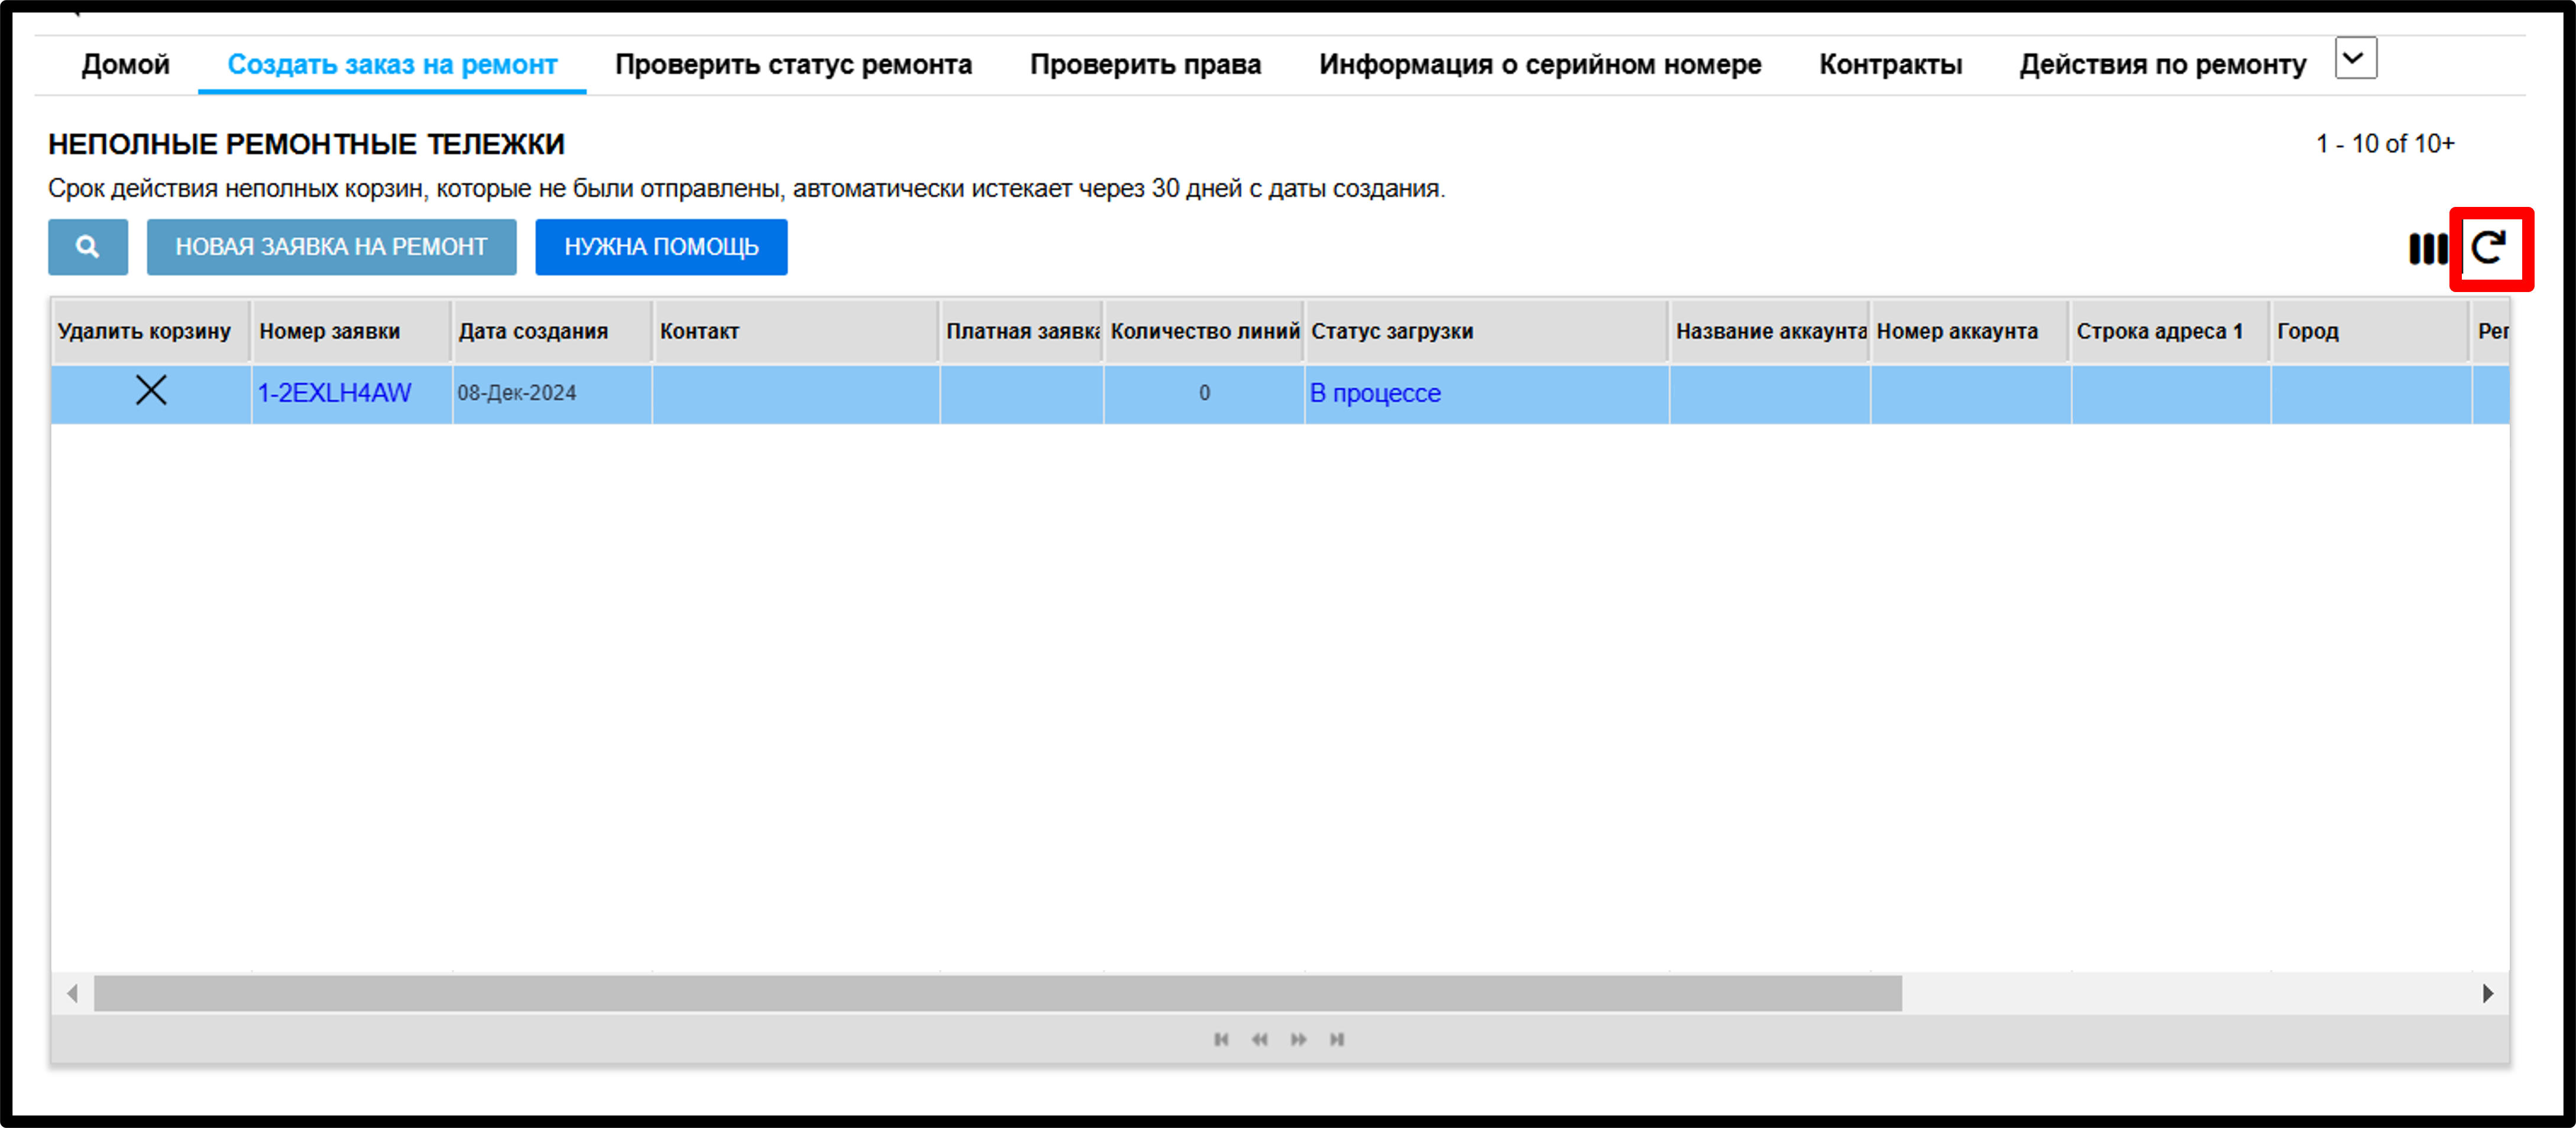This screenshot has width=2576, height=1128.
Task: Sort by Строка адреса 1 column header
Action: [2171, 331]
